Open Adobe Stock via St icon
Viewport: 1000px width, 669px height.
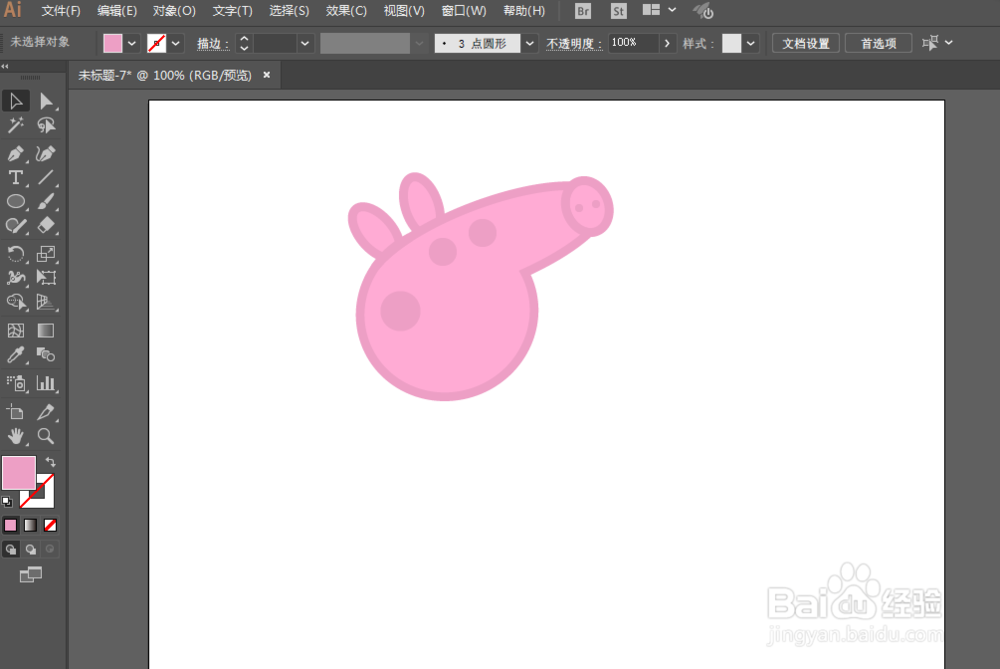pyautogui.click(x=618, y=11)
